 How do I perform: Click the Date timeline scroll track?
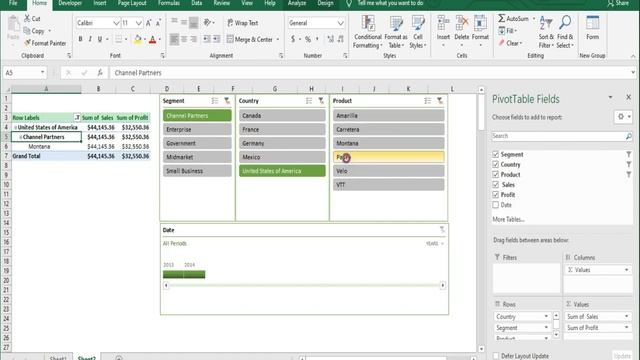point(304,285)
